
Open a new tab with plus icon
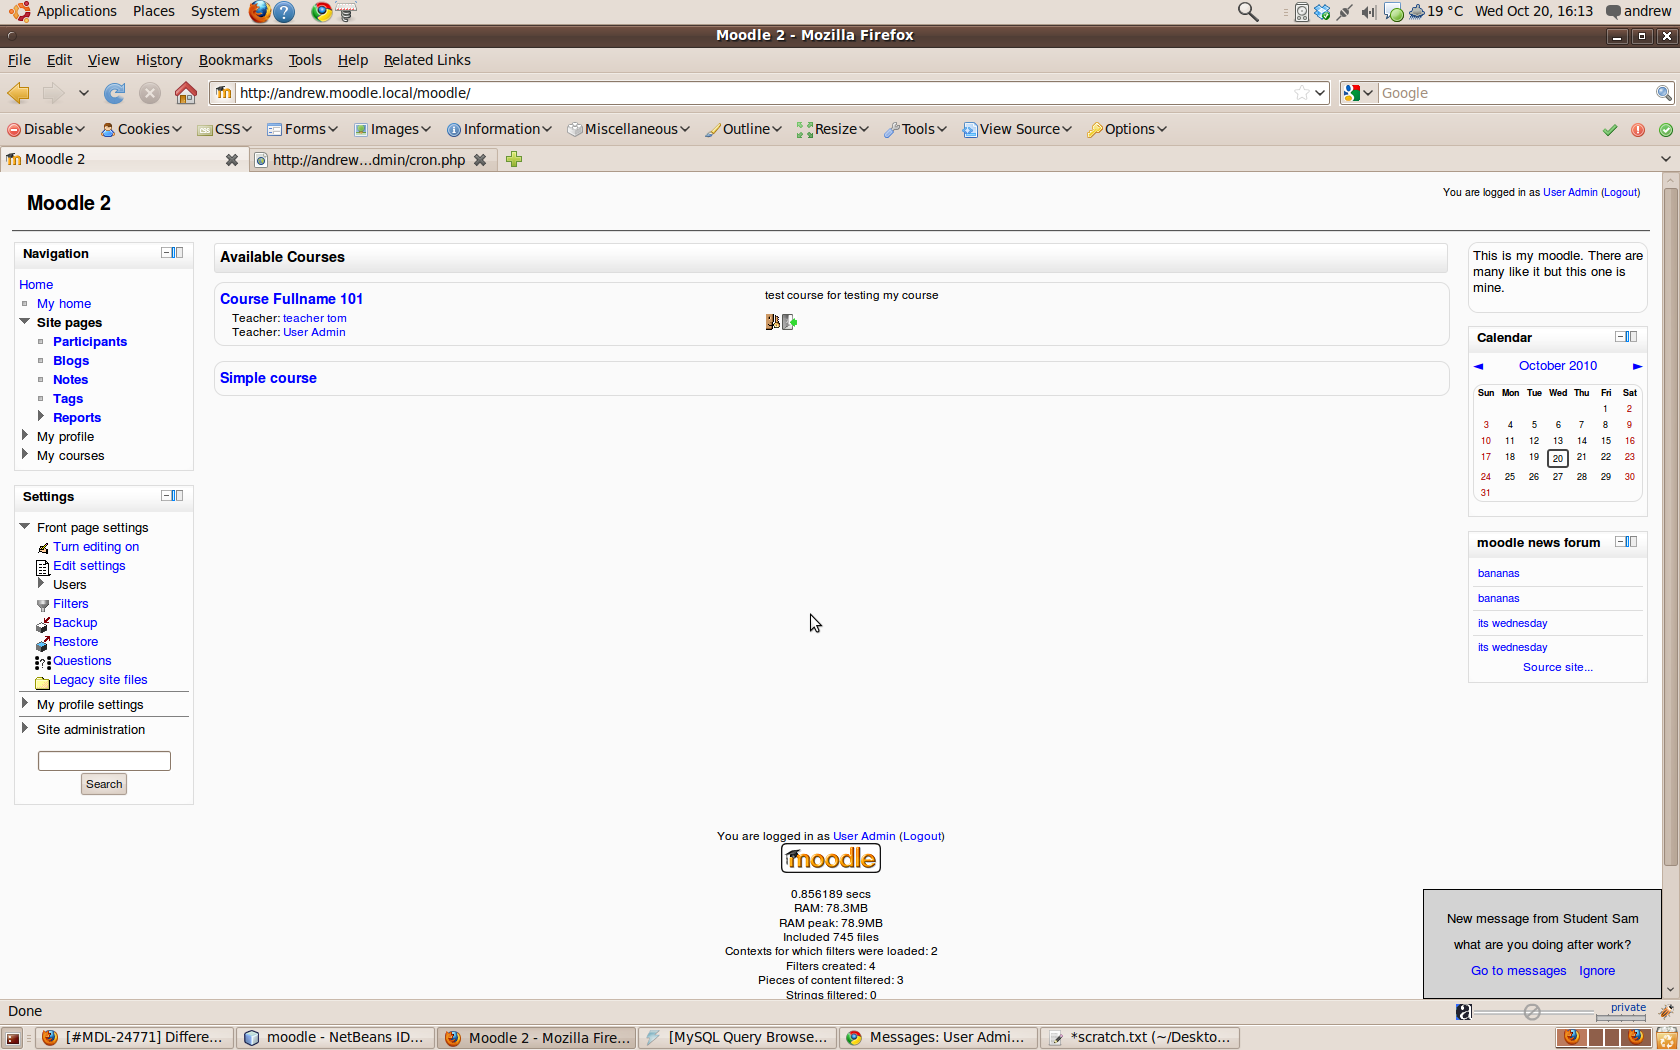[x=514, y=159]
